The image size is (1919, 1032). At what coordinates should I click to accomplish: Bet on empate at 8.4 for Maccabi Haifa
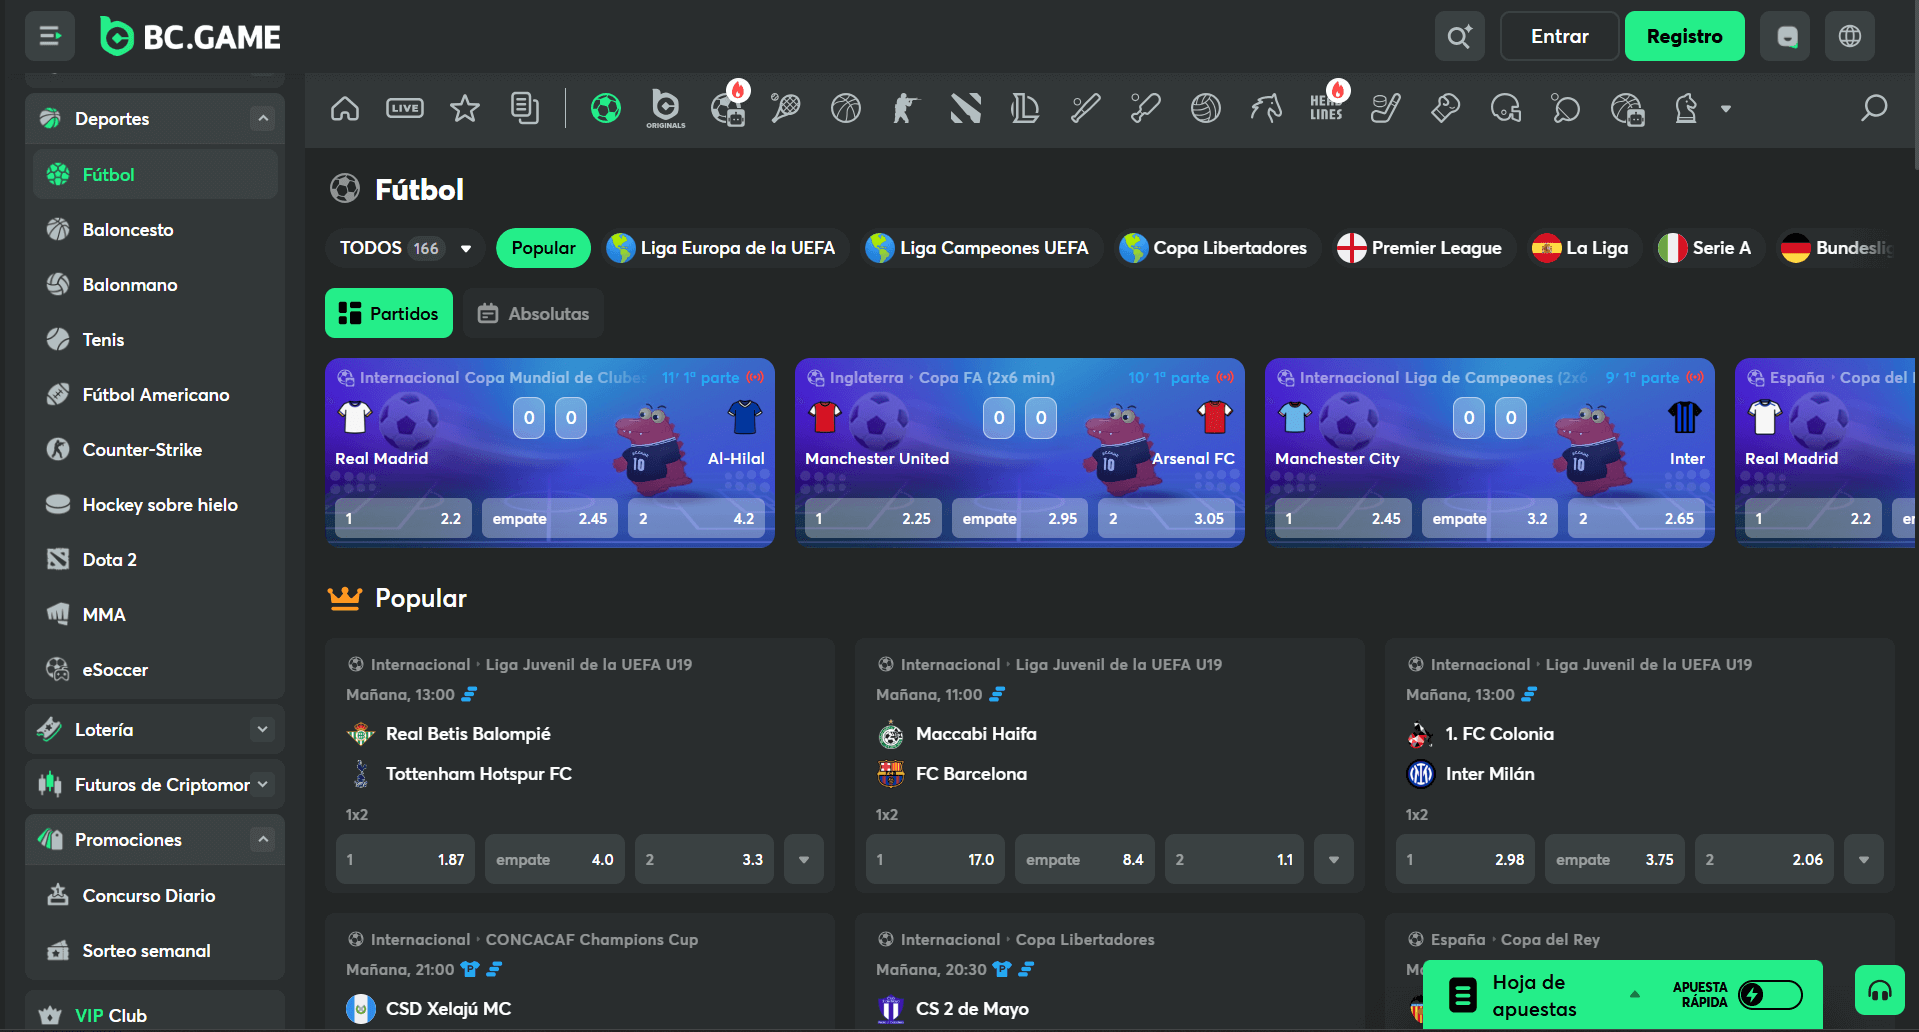point(1085,860)
